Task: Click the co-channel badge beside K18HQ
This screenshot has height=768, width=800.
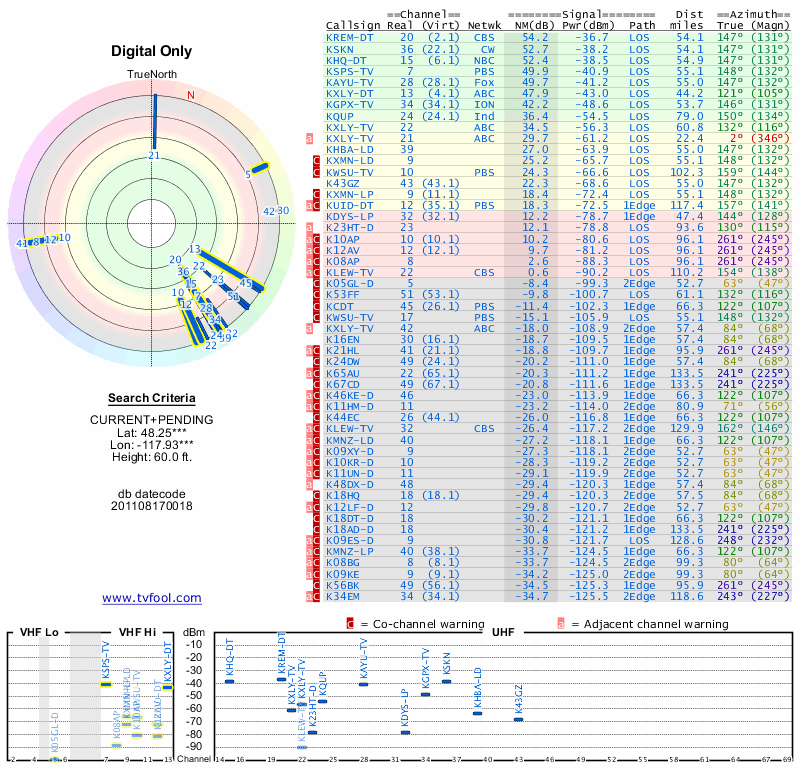Action: pos(316,496)
